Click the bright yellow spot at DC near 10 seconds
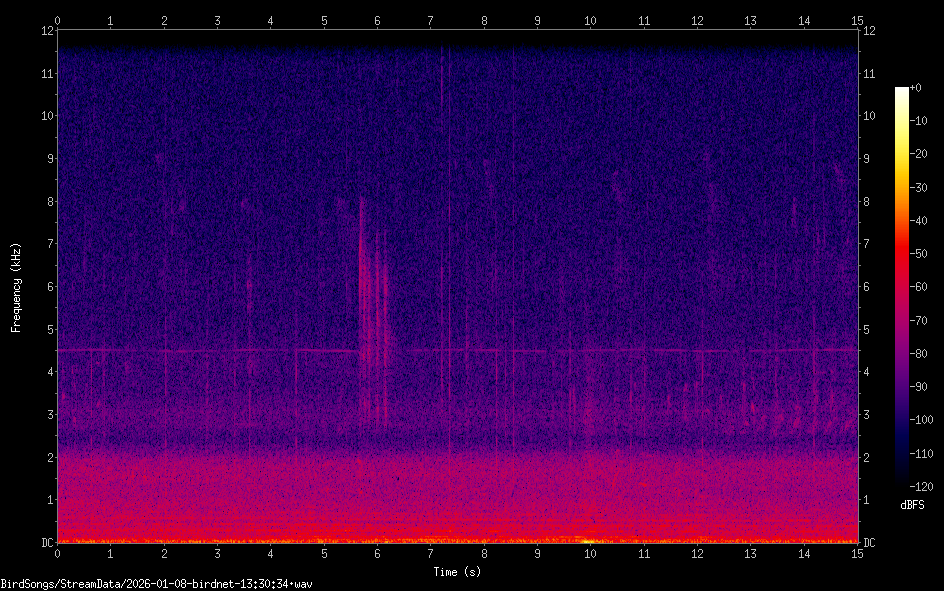This screenshot has height=591, width=944. coord(588,541)
